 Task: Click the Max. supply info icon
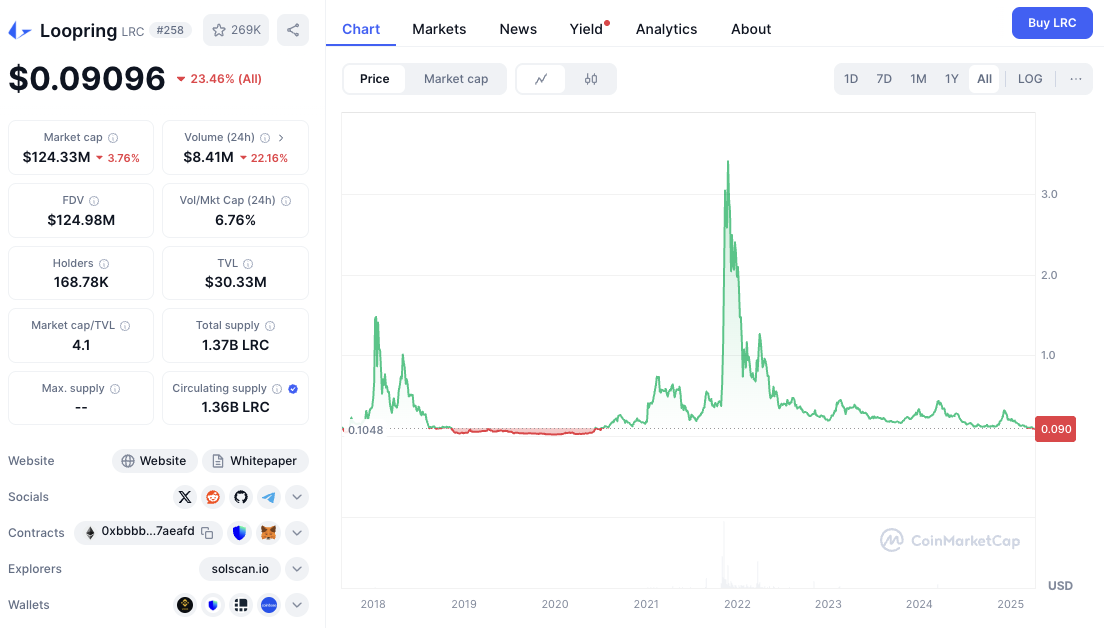click(x=115, y=389)
